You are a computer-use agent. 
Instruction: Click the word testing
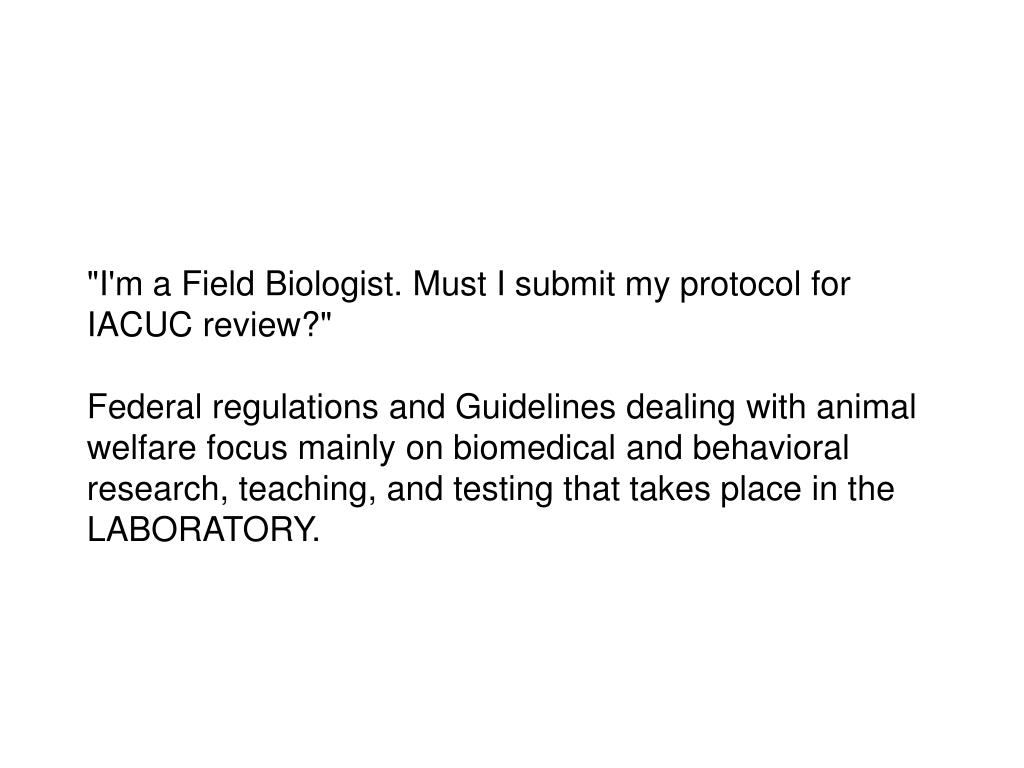coord(503,490)
